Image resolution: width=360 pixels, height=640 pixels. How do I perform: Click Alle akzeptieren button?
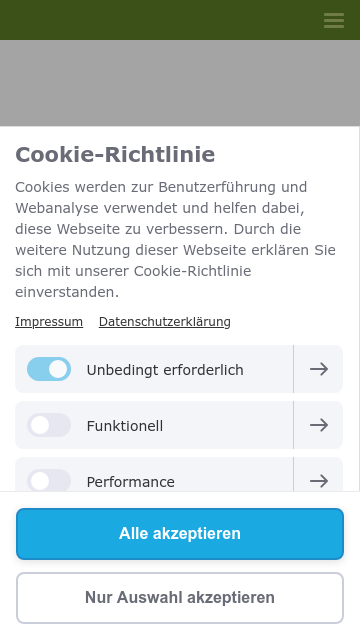(180, 533)
